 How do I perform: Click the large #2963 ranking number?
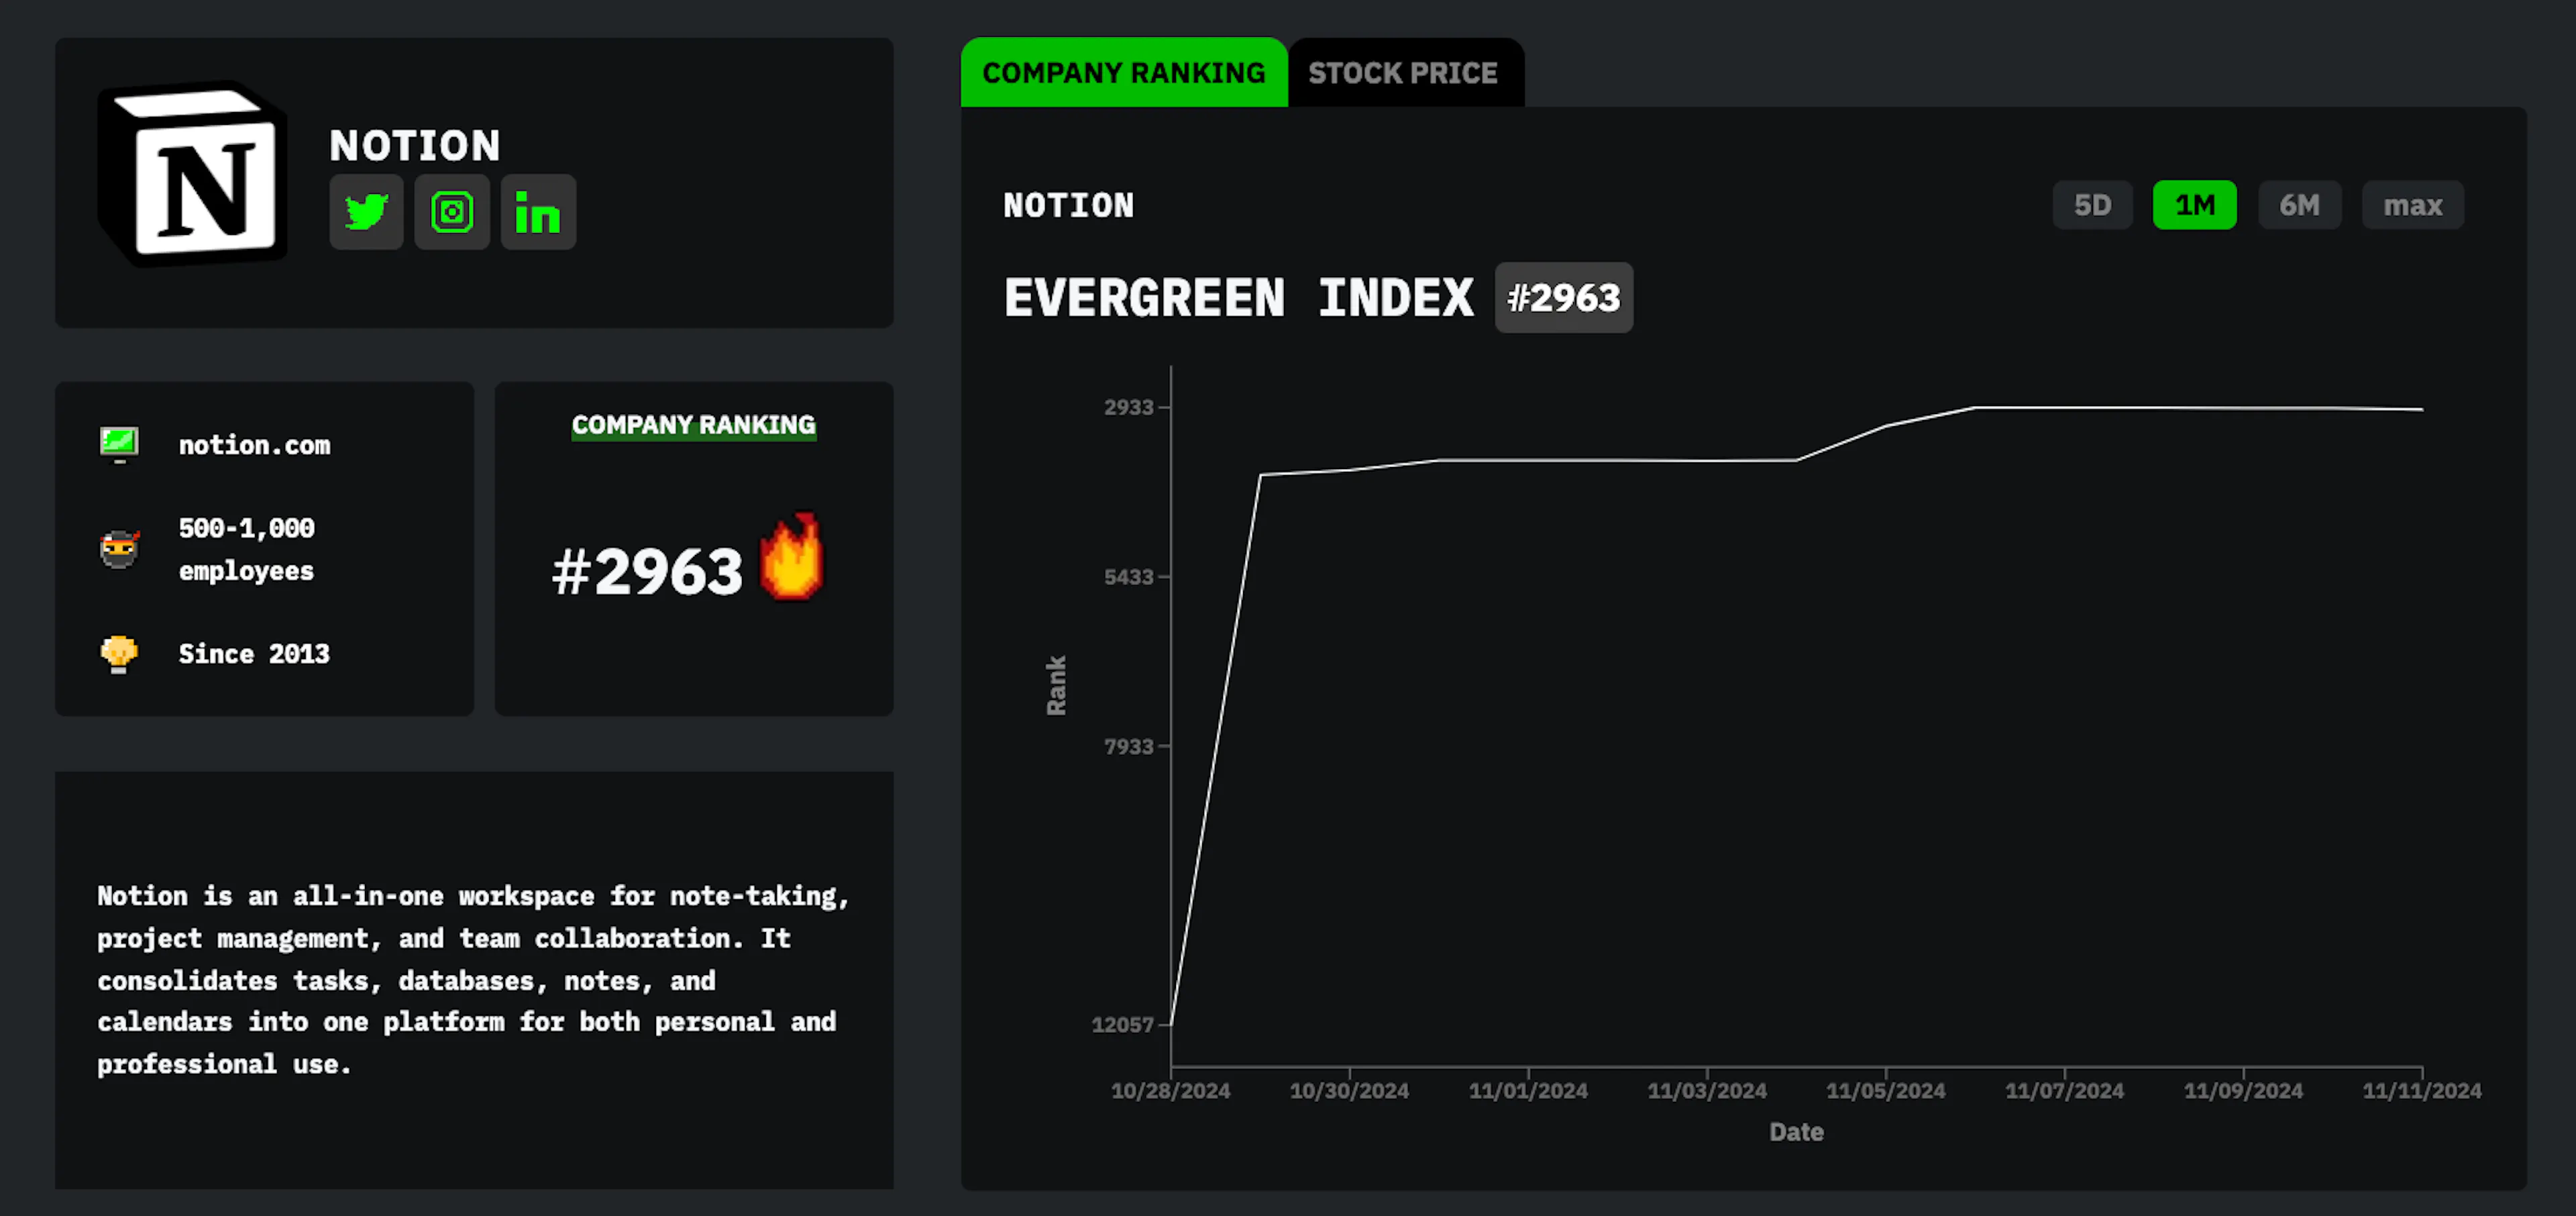coord(647,571)
